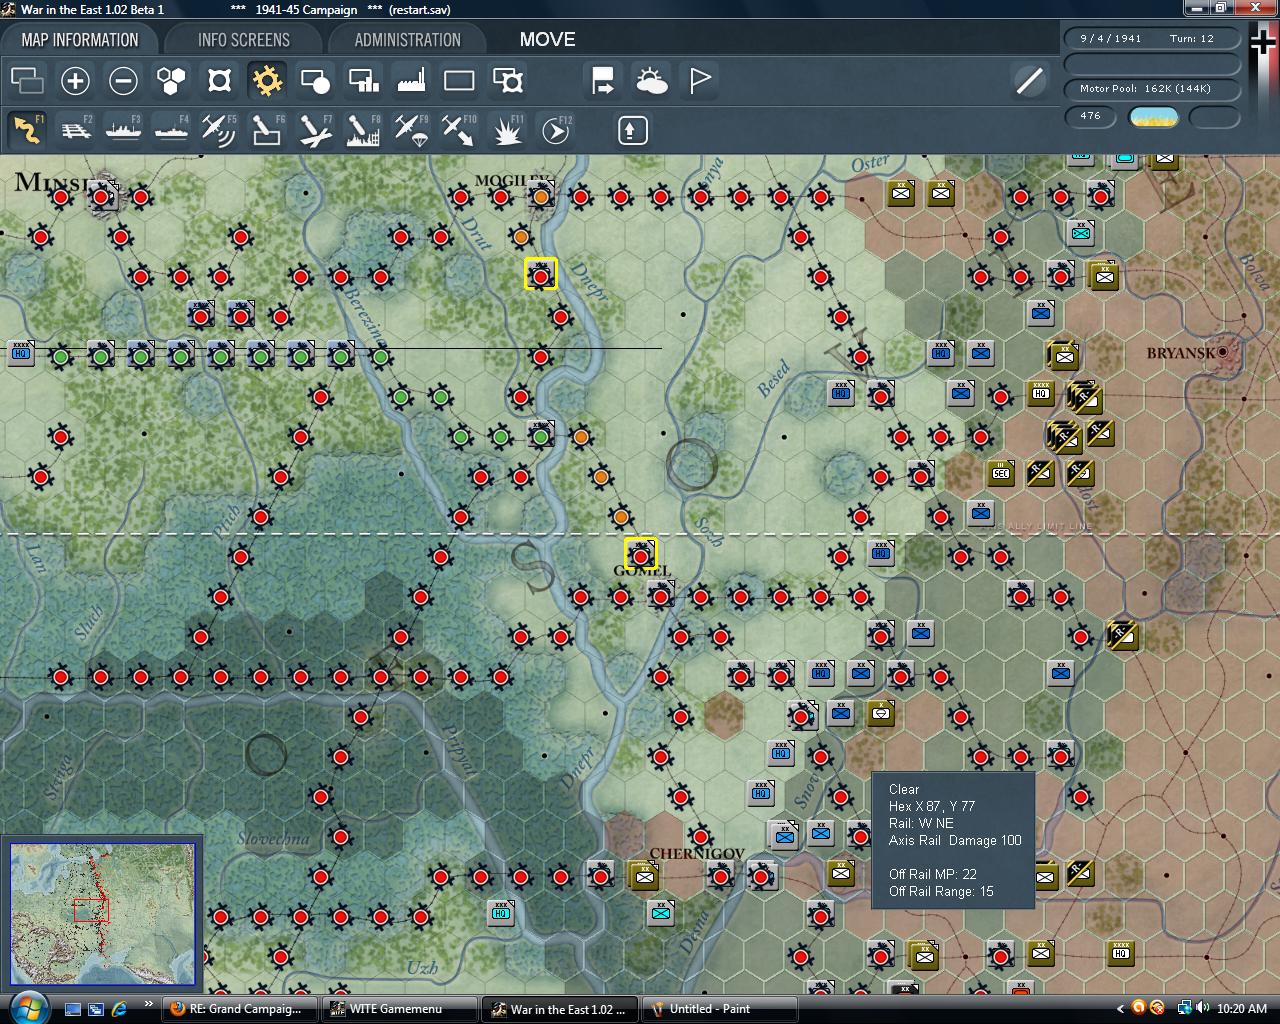Toggle the rectangle-with-circle map overlay icon
The width and height of the screenshot is (1280, 1024).
(x=315, y=80)
